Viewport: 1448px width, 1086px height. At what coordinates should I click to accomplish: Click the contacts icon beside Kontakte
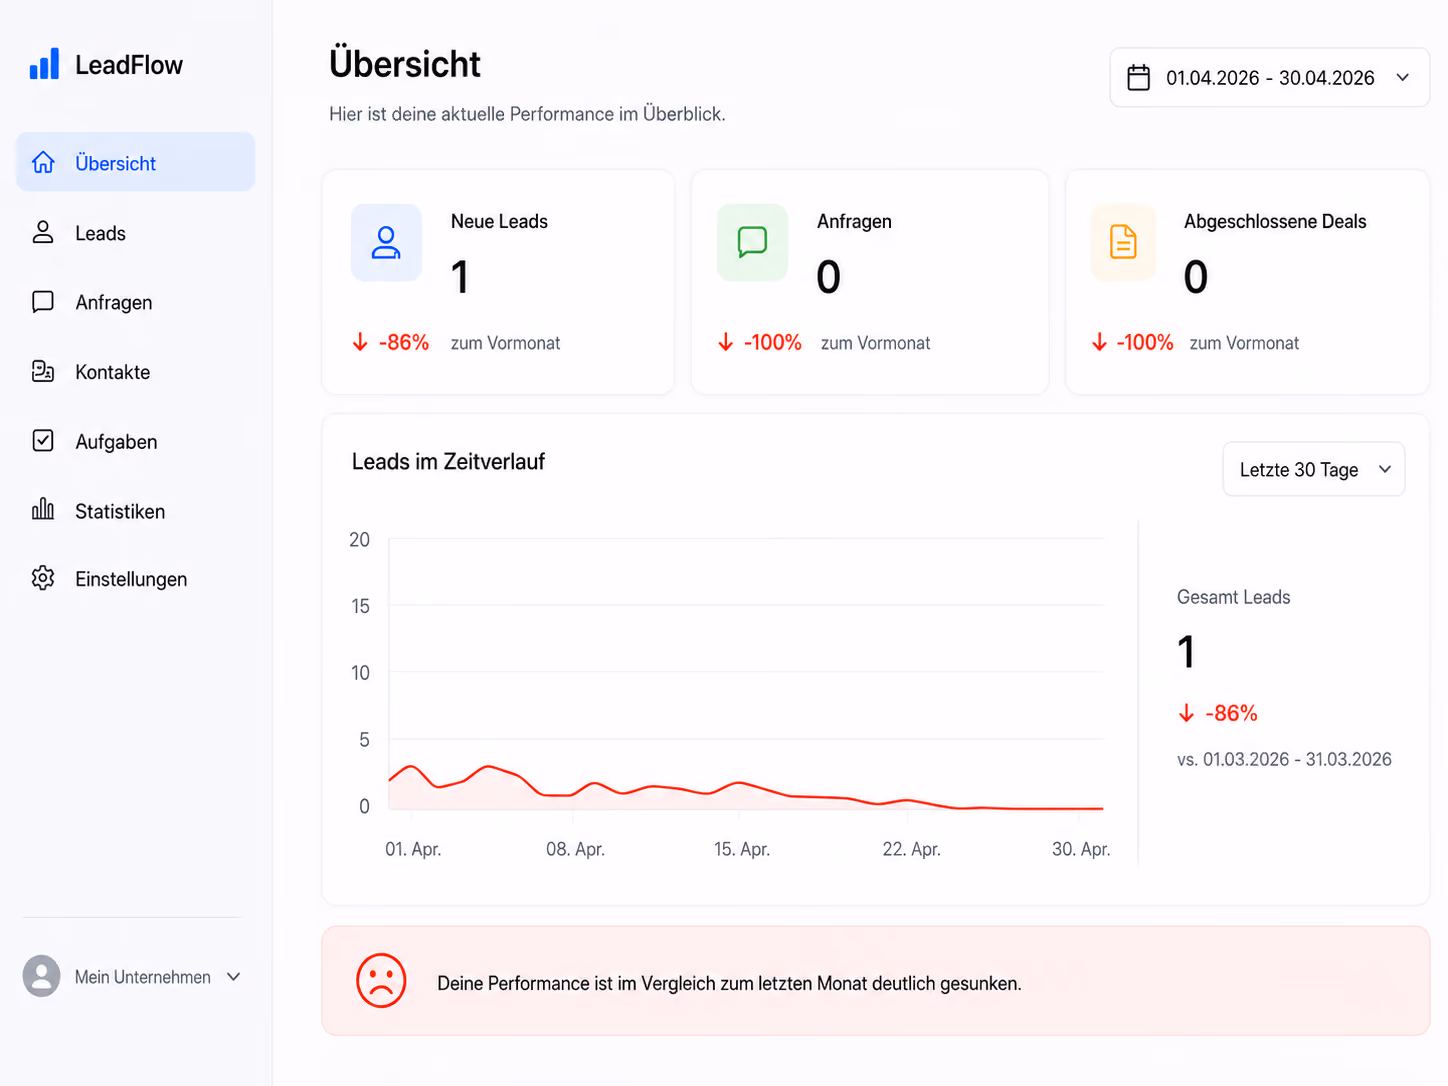pyautogui.click(x=43, y=371)
